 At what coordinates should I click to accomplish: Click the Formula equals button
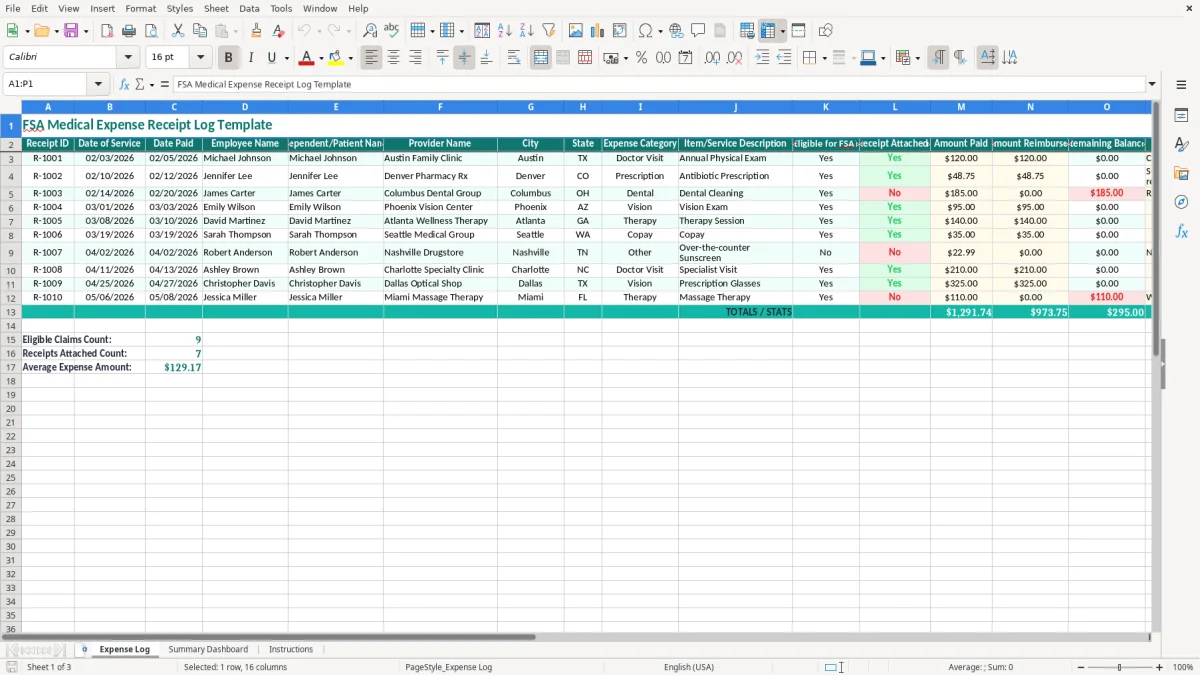pyautogui.click(x=165, y=84)
